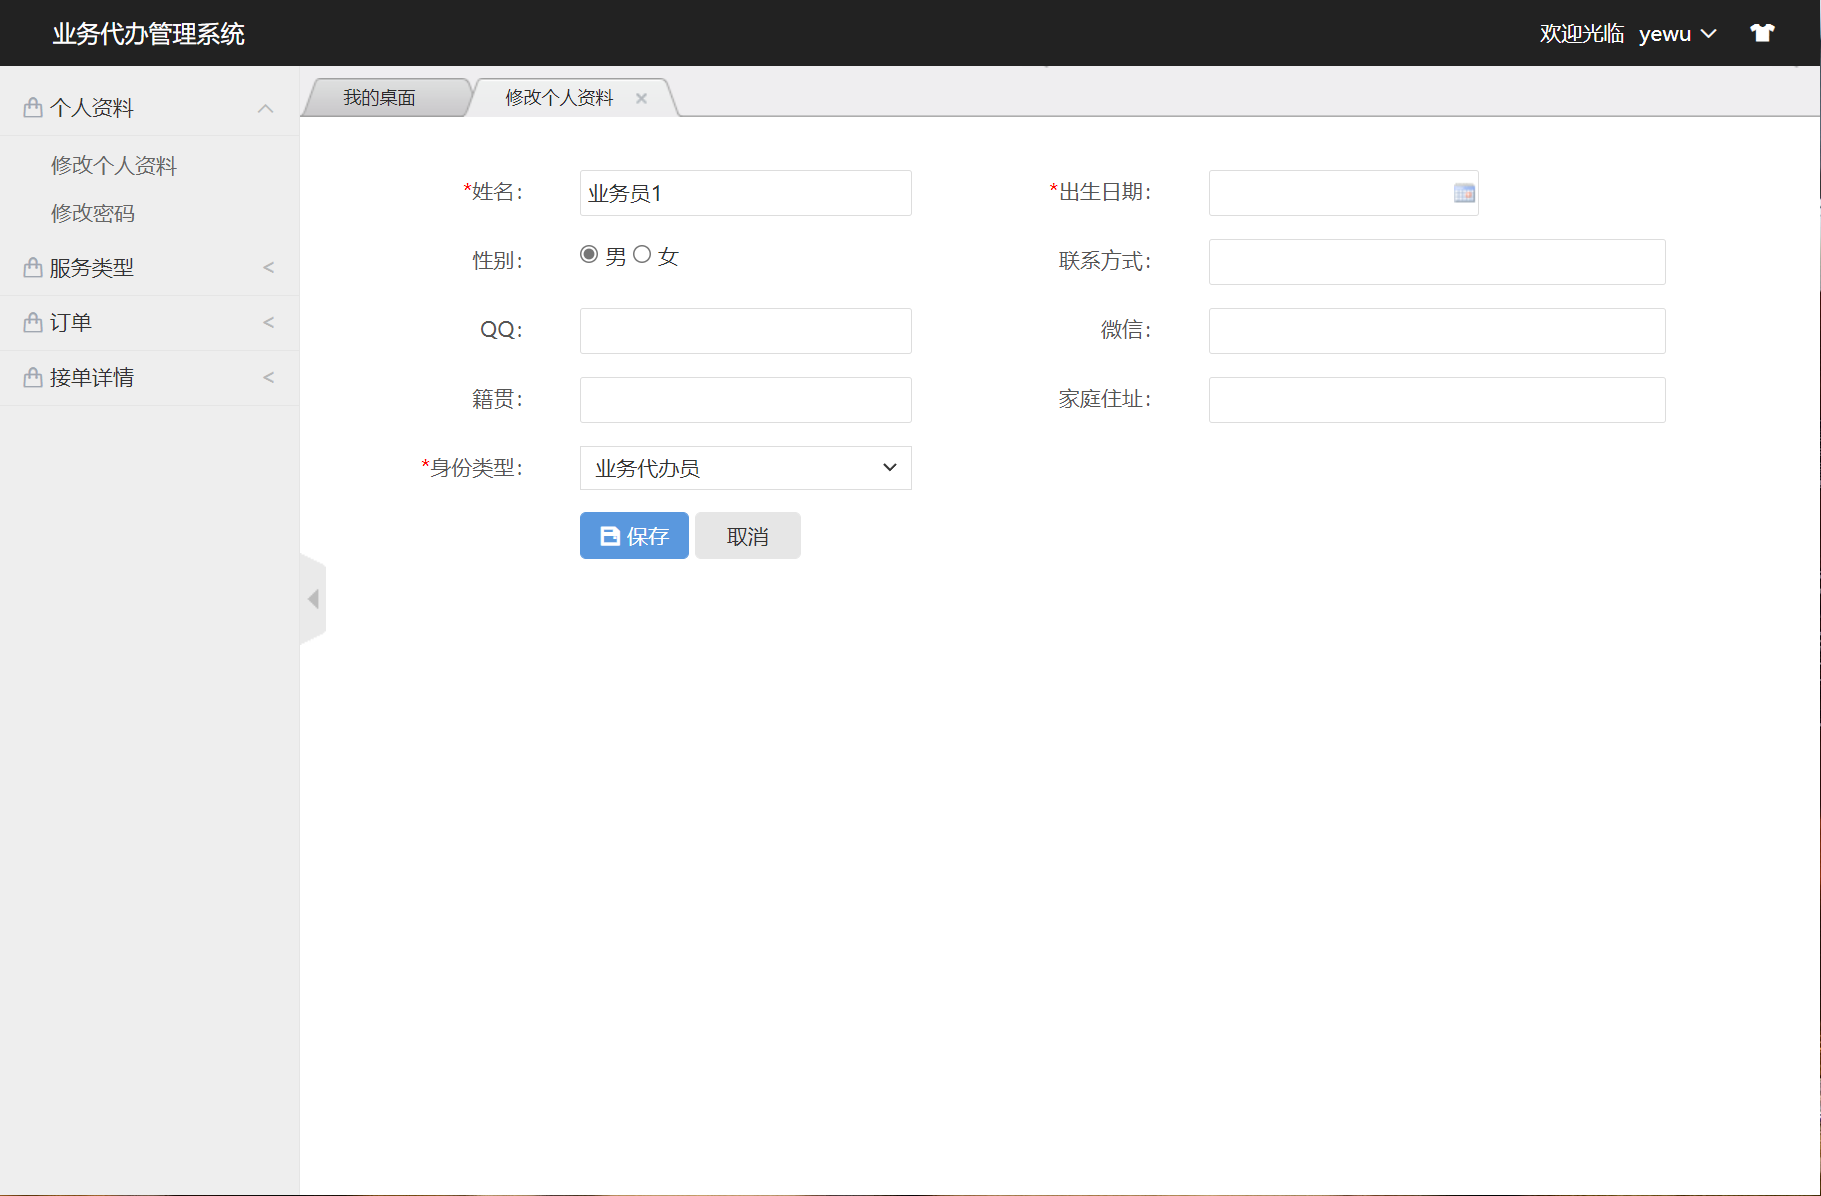Click inside the 联系方式 input field
This screenshot has width=1821, height=1196.
click(1436, 261)
